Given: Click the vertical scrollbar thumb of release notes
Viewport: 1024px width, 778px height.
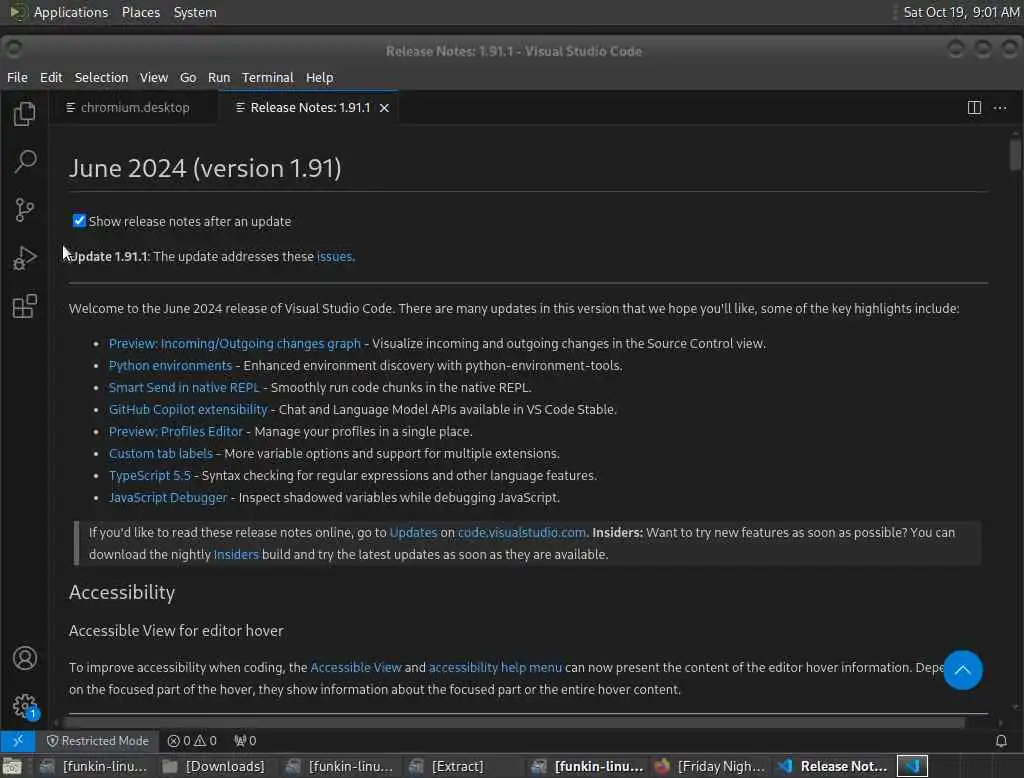Looking at the screenshot, I should click(x=1014, y=155).
